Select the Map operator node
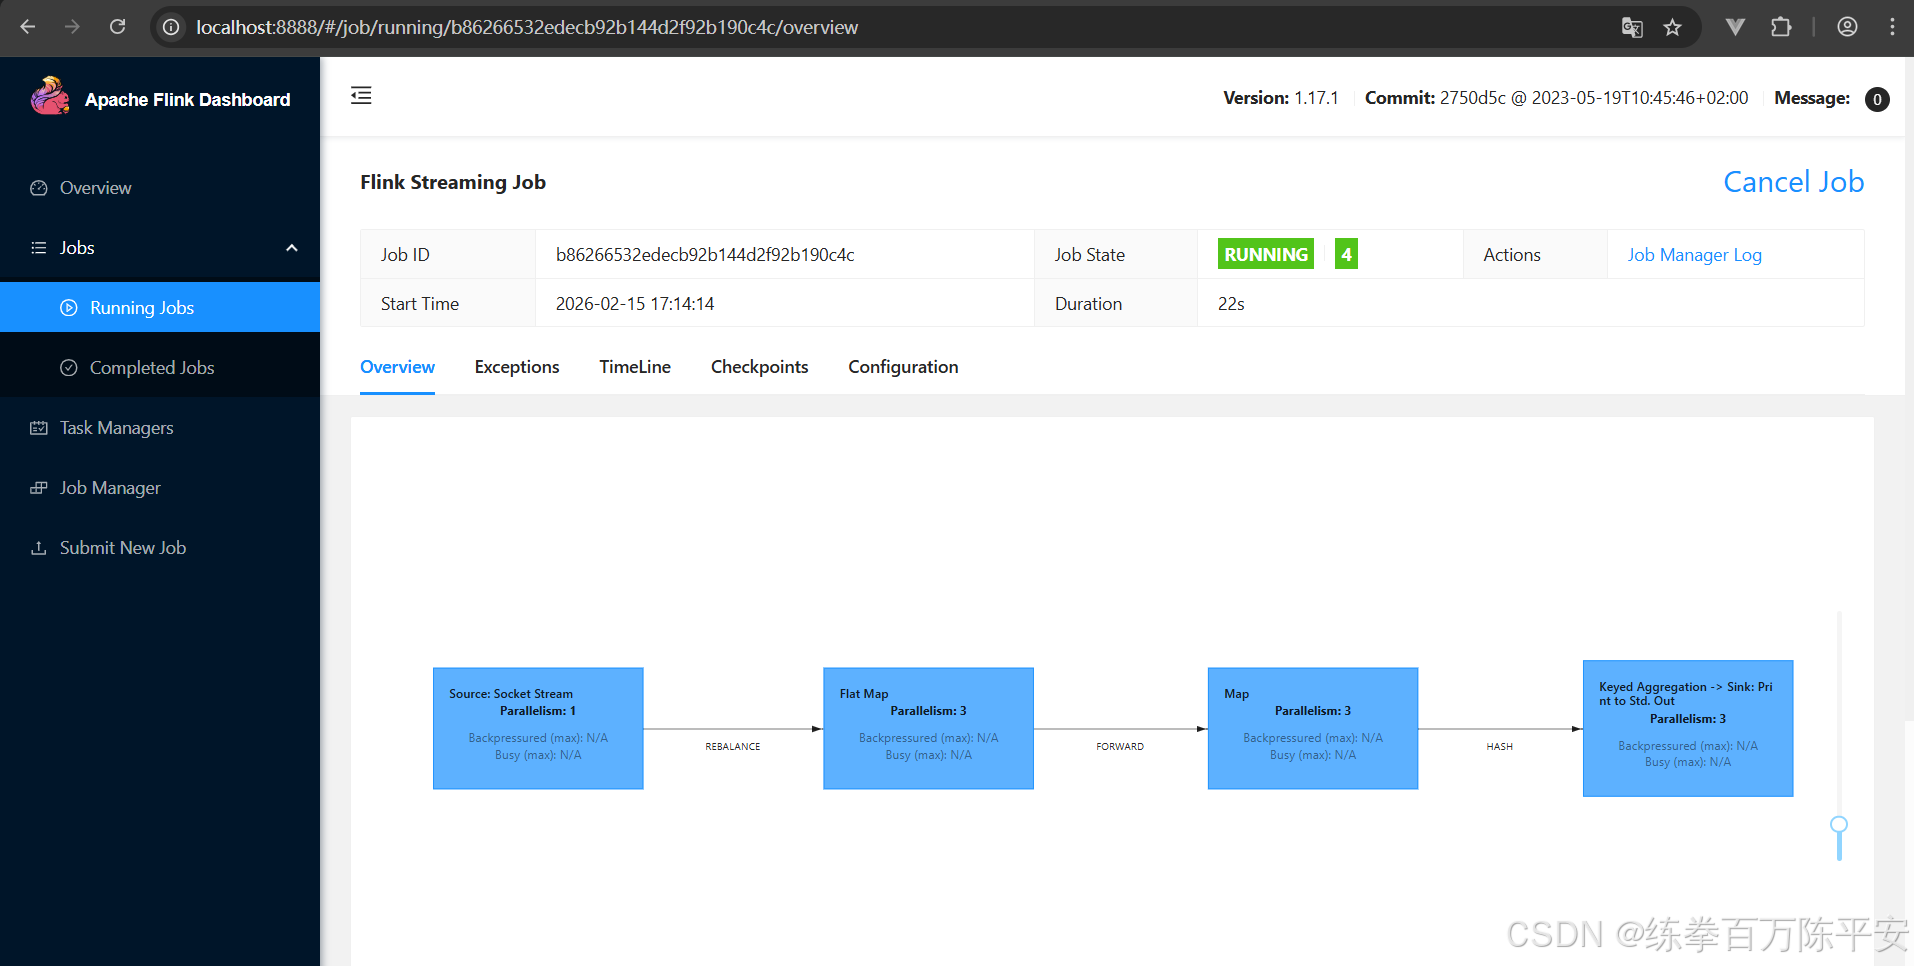The image size is (1914, 966). coord(1313,728)
